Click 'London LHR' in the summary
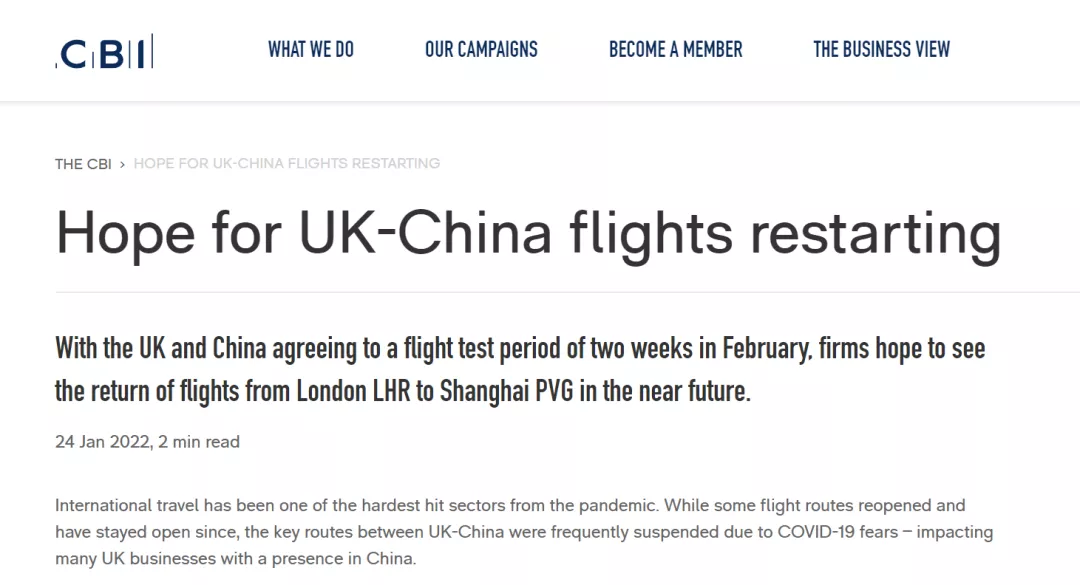 [353, 391]
